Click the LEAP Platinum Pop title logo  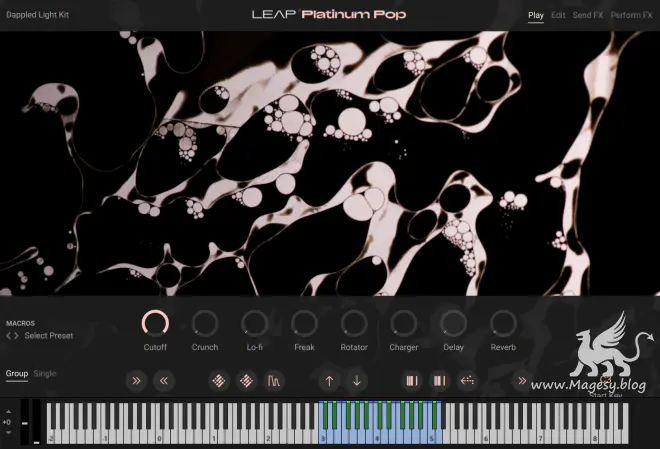[329, 14]
